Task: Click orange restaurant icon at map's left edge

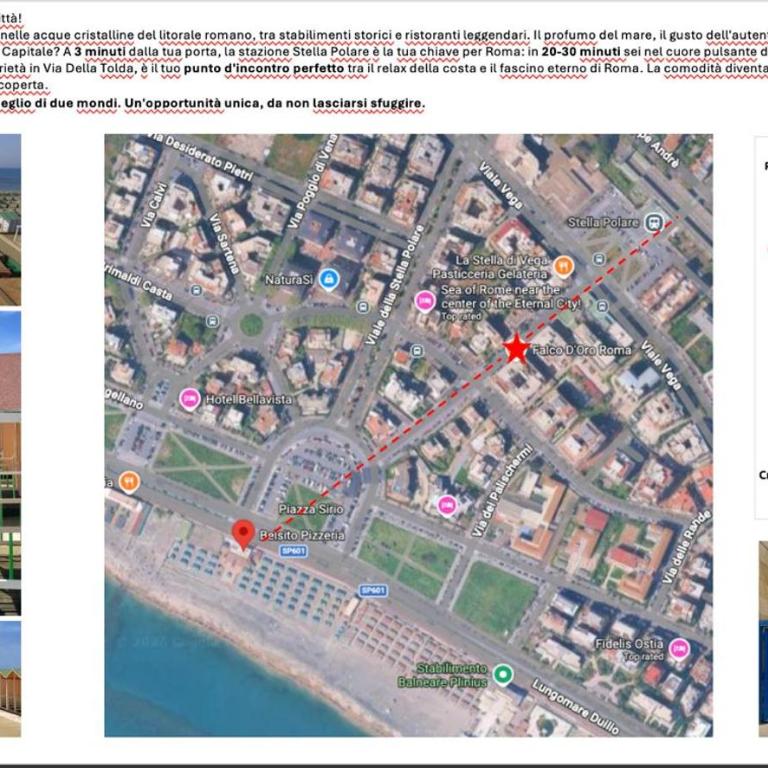Action: (x=129, y=482)
